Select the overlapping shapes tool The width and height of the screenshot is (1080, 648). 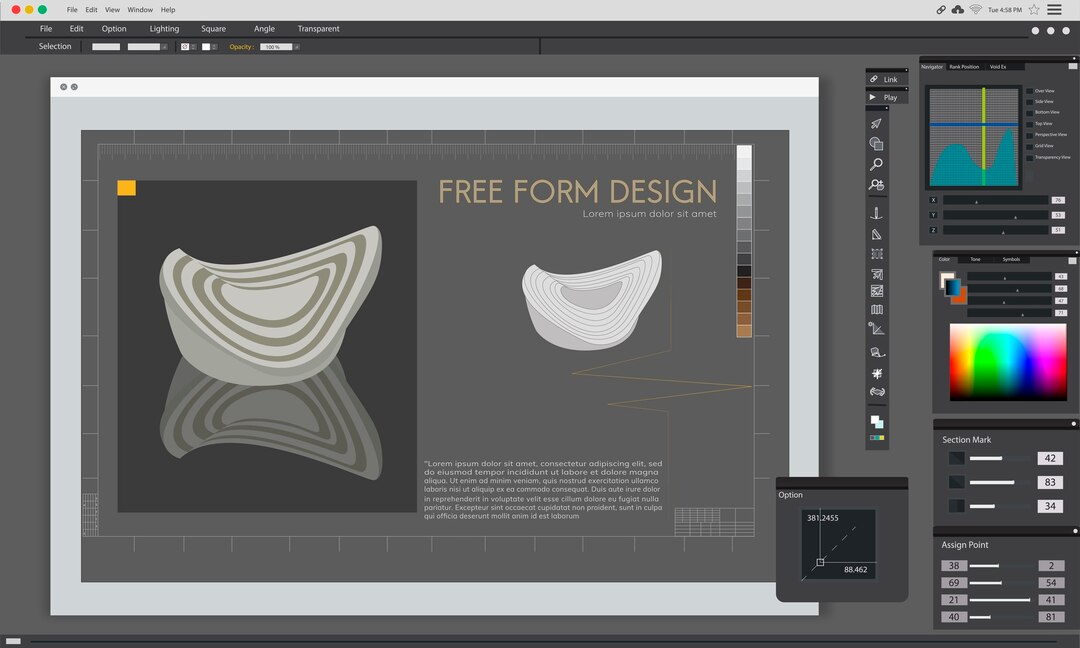[x=876, y=144]
